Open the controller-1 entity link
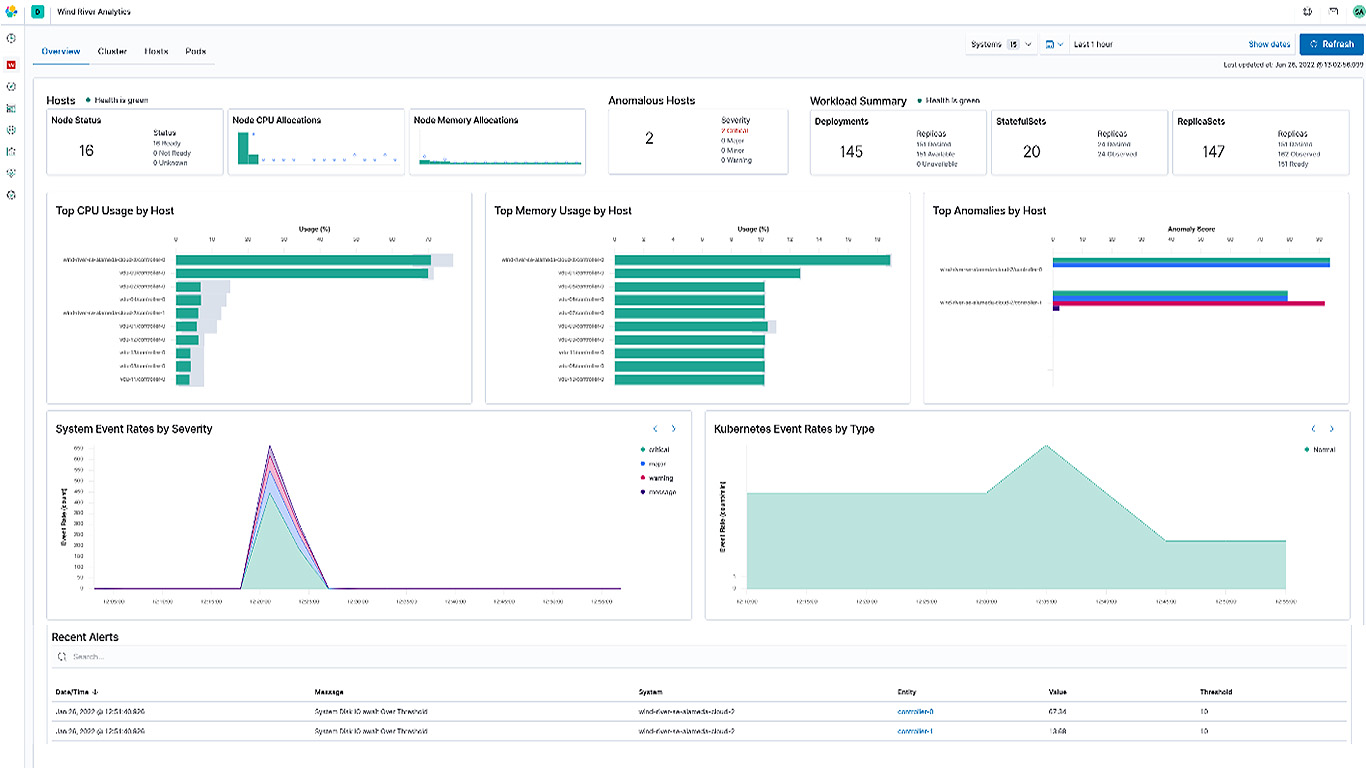Image resolution: width=1366 pixels, height=768 pixels. coord(915,731)
